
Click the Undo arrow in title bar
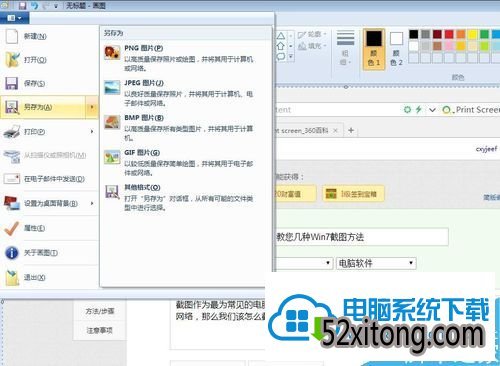point(34,5)
